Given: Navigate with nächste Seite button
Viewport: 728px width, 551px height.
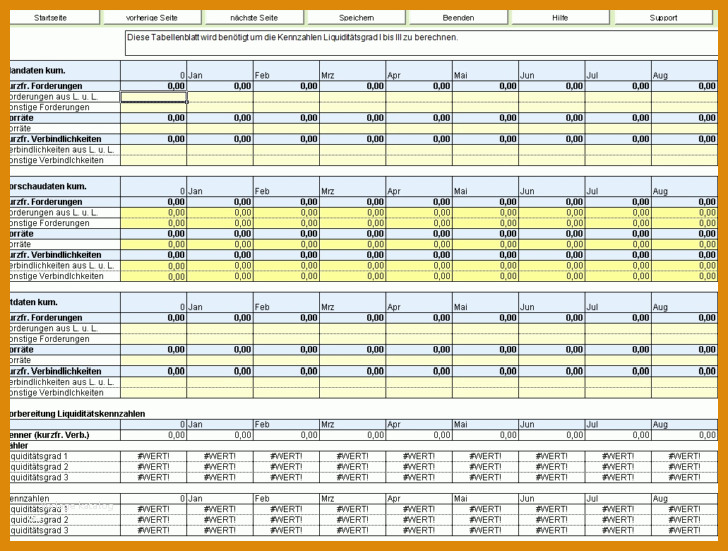Looking at the screenshot, I should click(254, 18).
